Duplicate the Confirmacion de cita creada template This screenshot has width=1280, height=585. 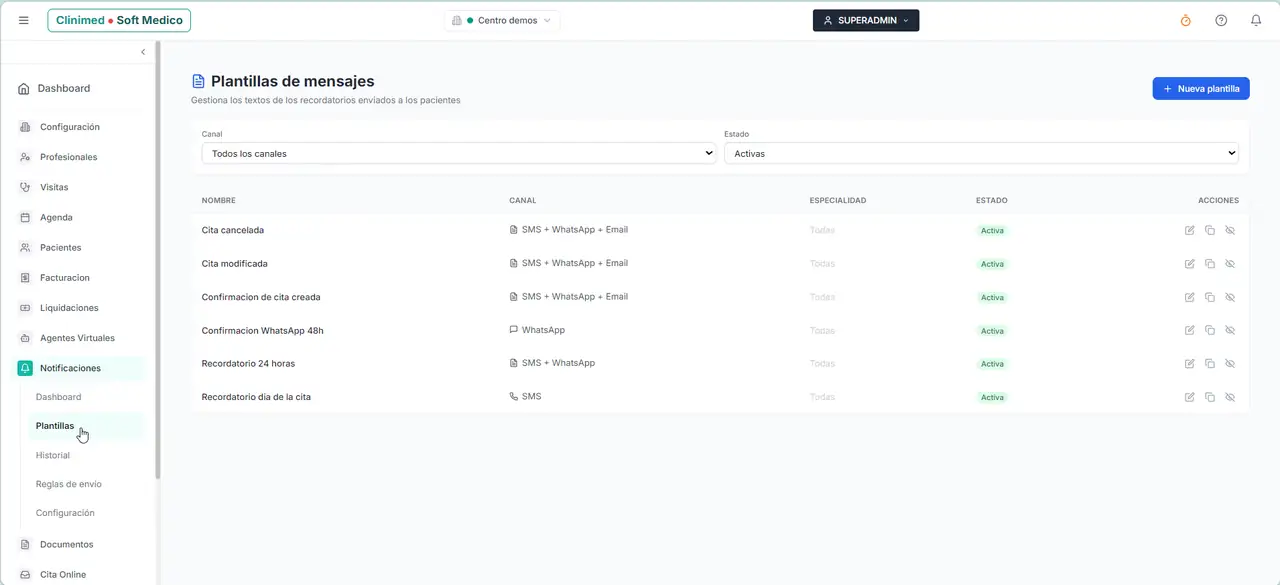[x=1210, y=297]
